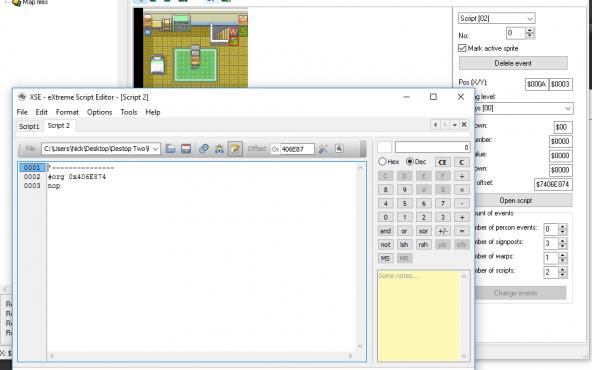This screenshot has height=370, width=592.
Task: Click the debug bug icon
Action: click(219, 149)
